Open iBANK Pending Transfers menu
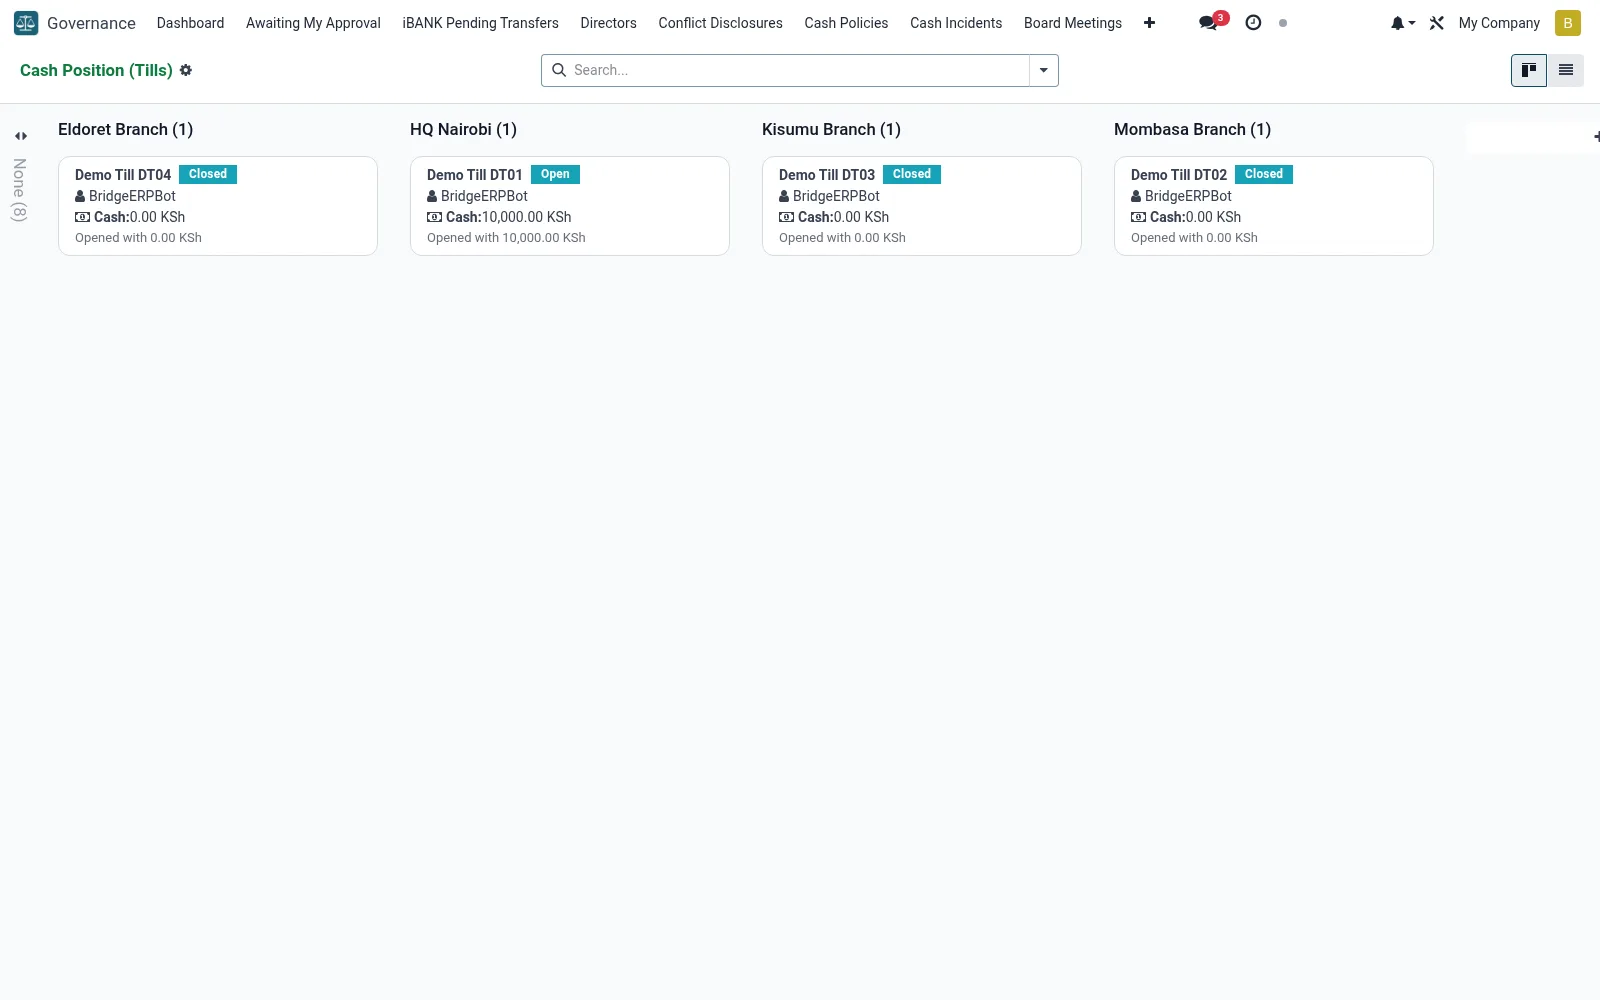The image size is (1600, 1000). (480, 23)
